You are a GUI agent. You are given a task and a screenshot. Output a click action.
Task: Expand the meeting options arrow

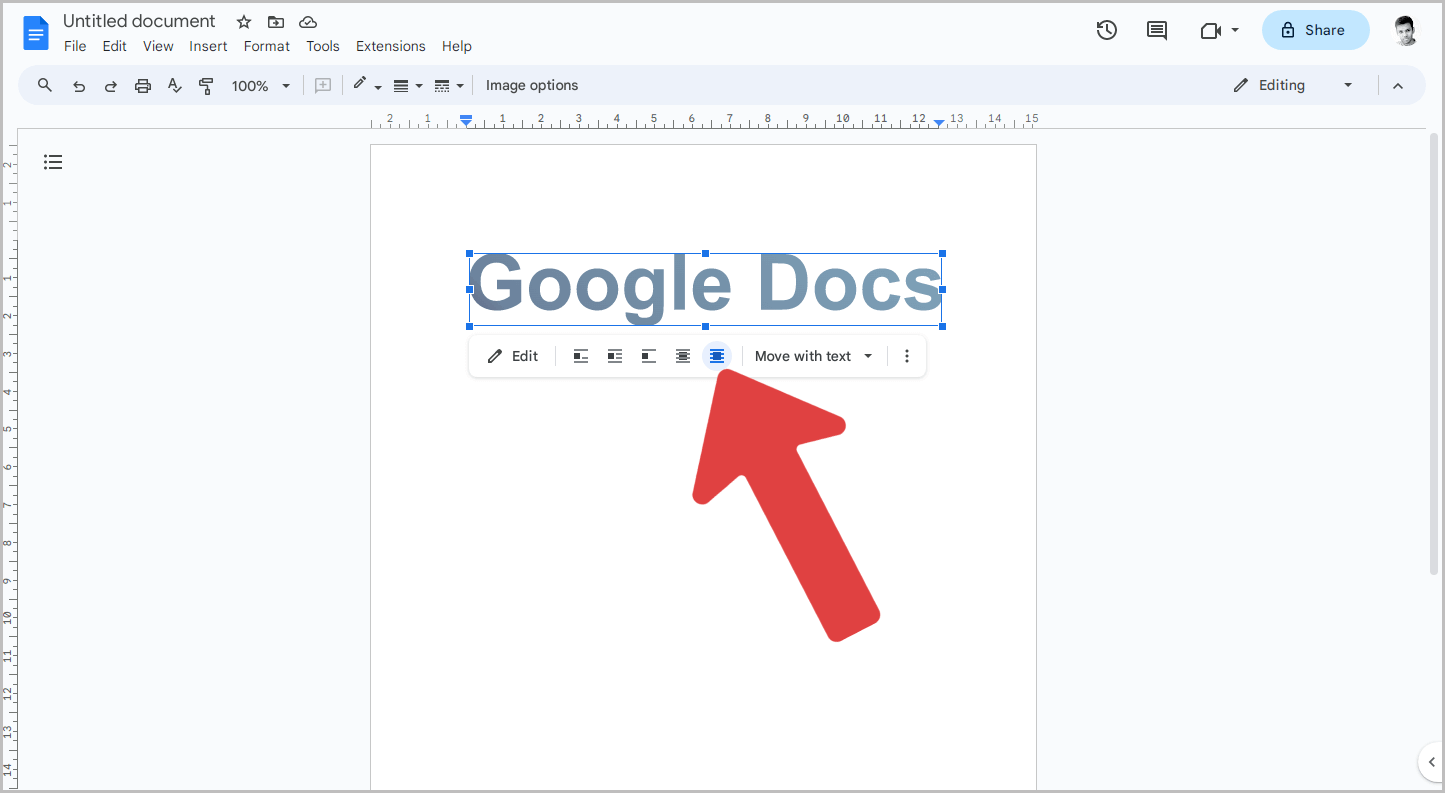(x=1235, y=30)
